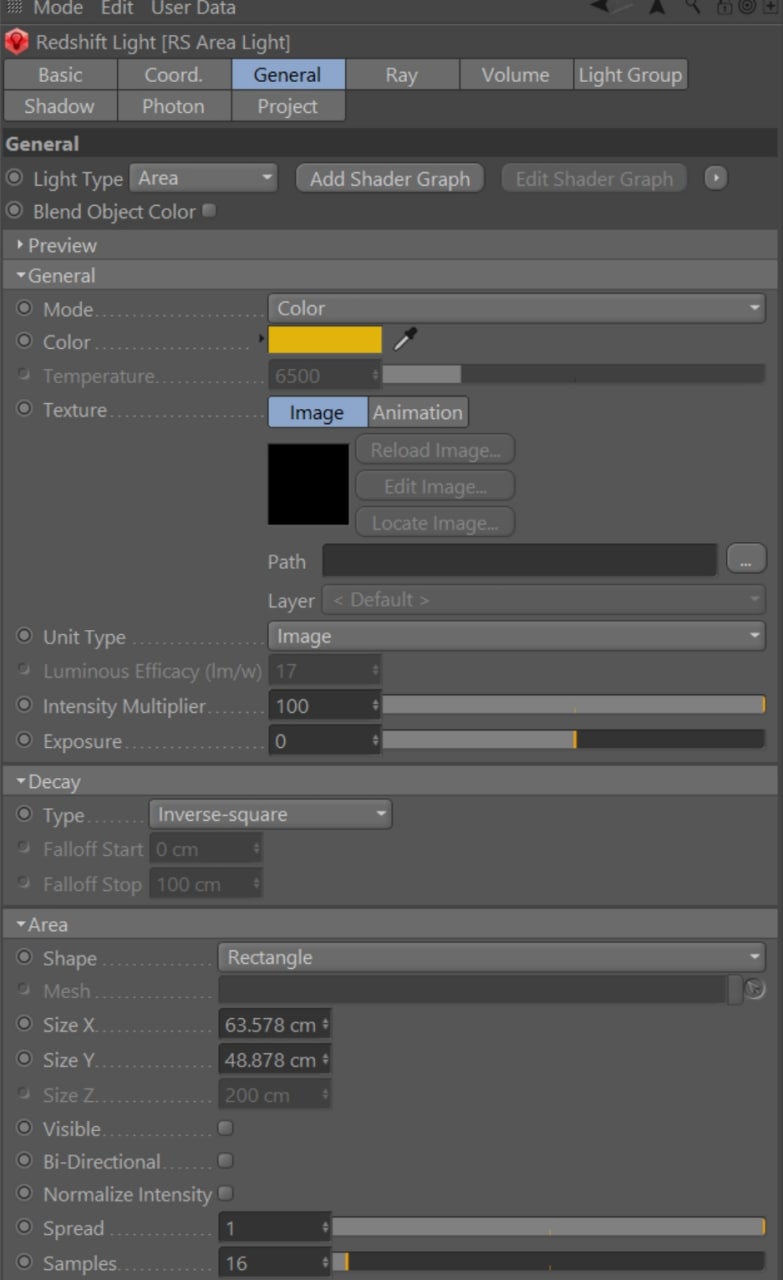Click the browse button next to Path

[x=746, y=559]
